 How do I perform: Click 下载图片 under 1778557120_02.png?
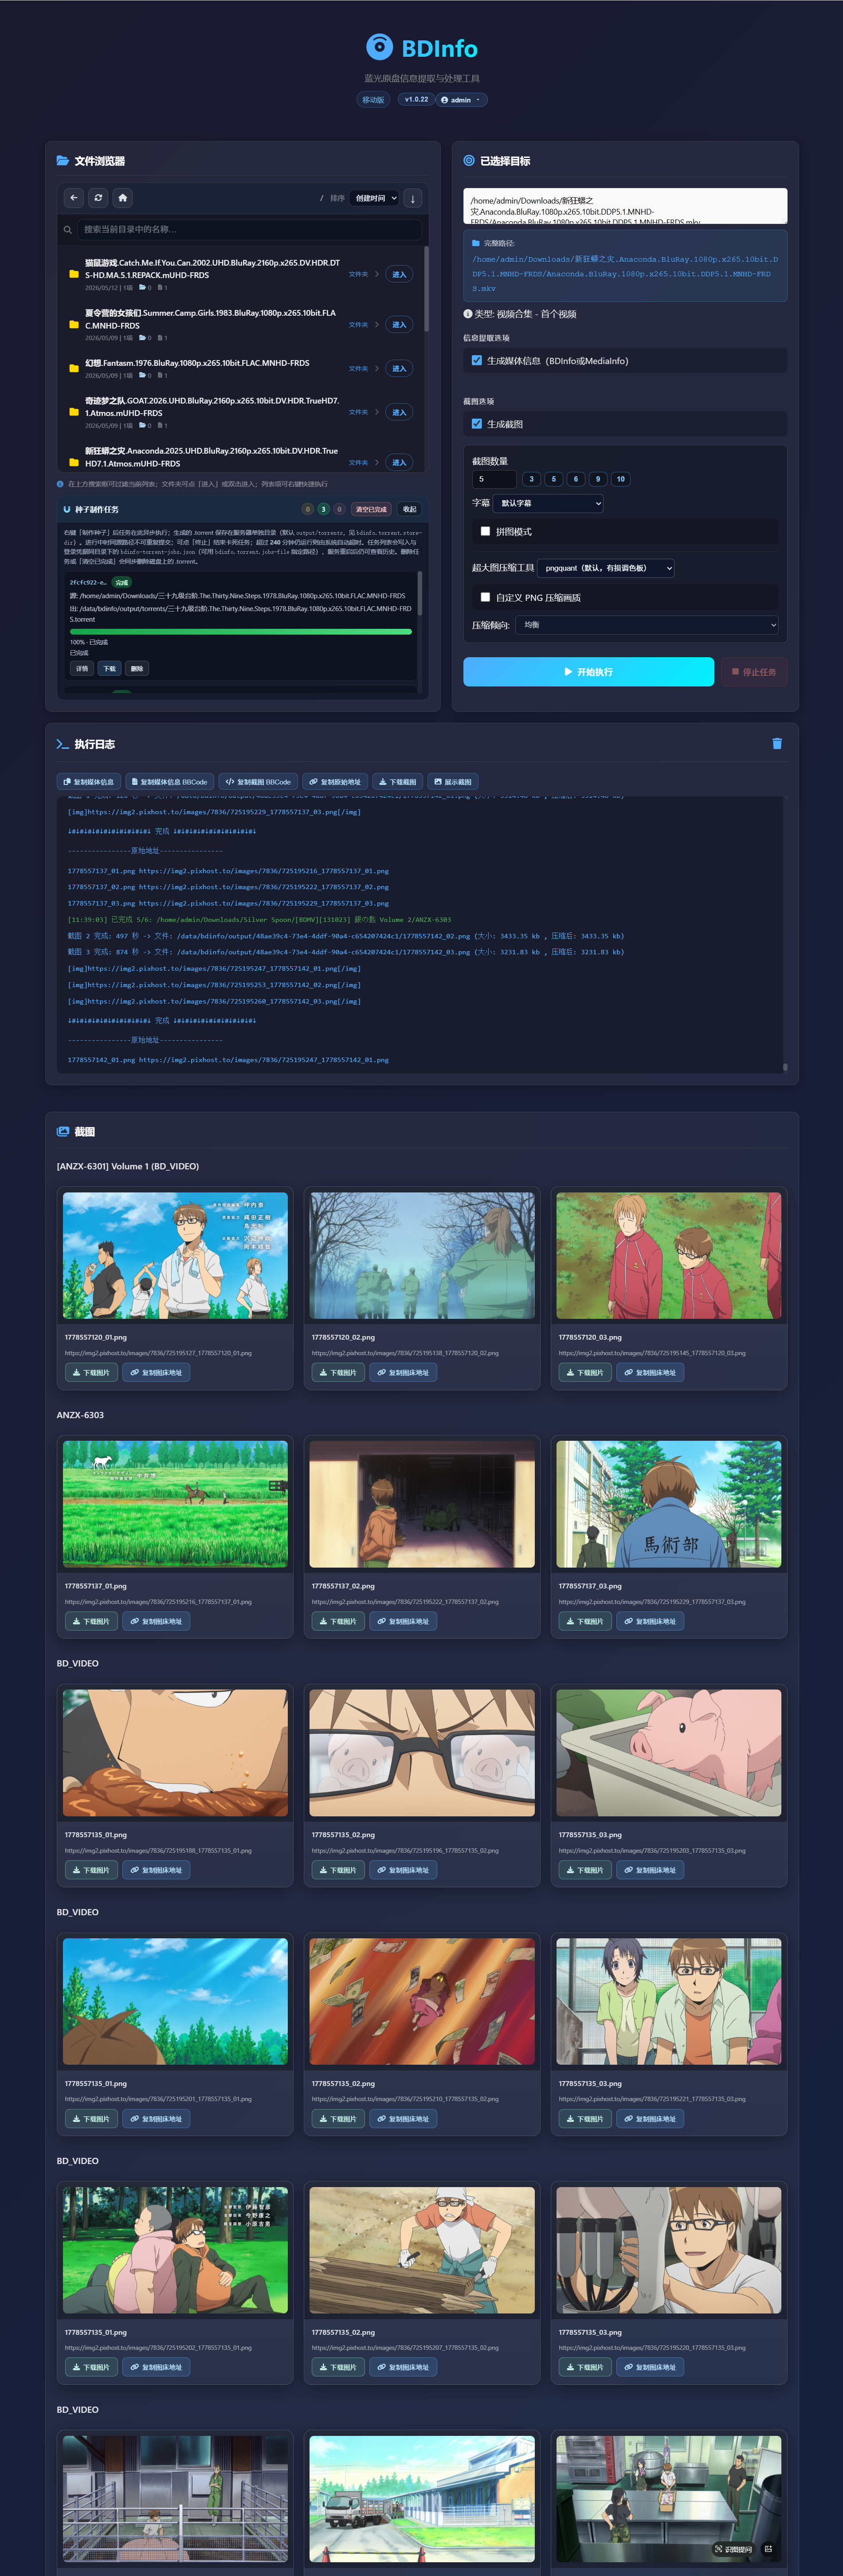(338, 1373)
